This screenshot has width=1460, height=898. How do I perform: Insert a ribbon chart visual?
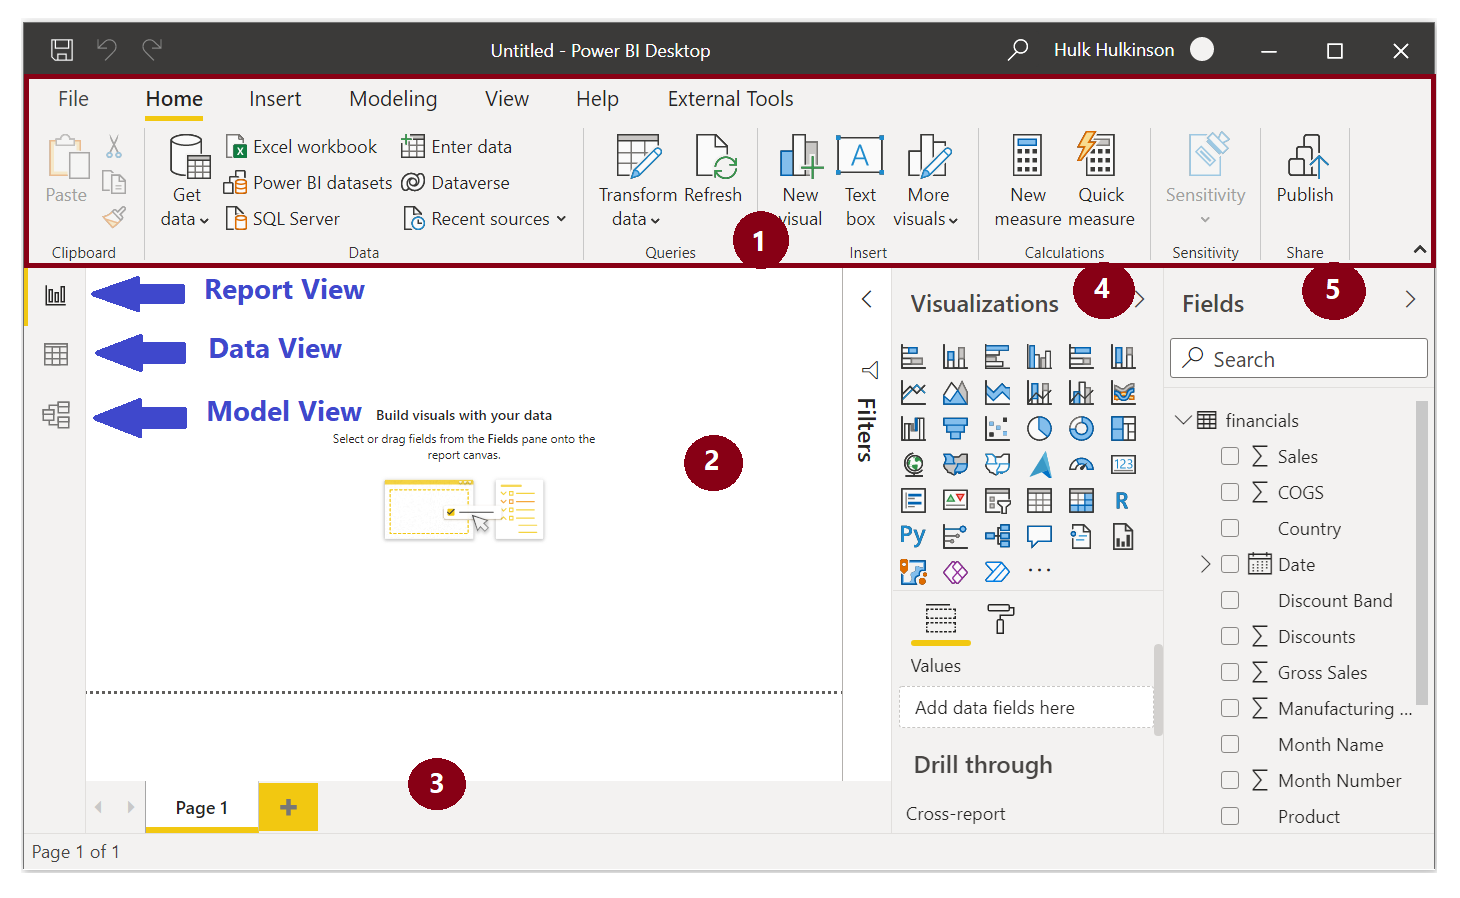[1123, 392]
